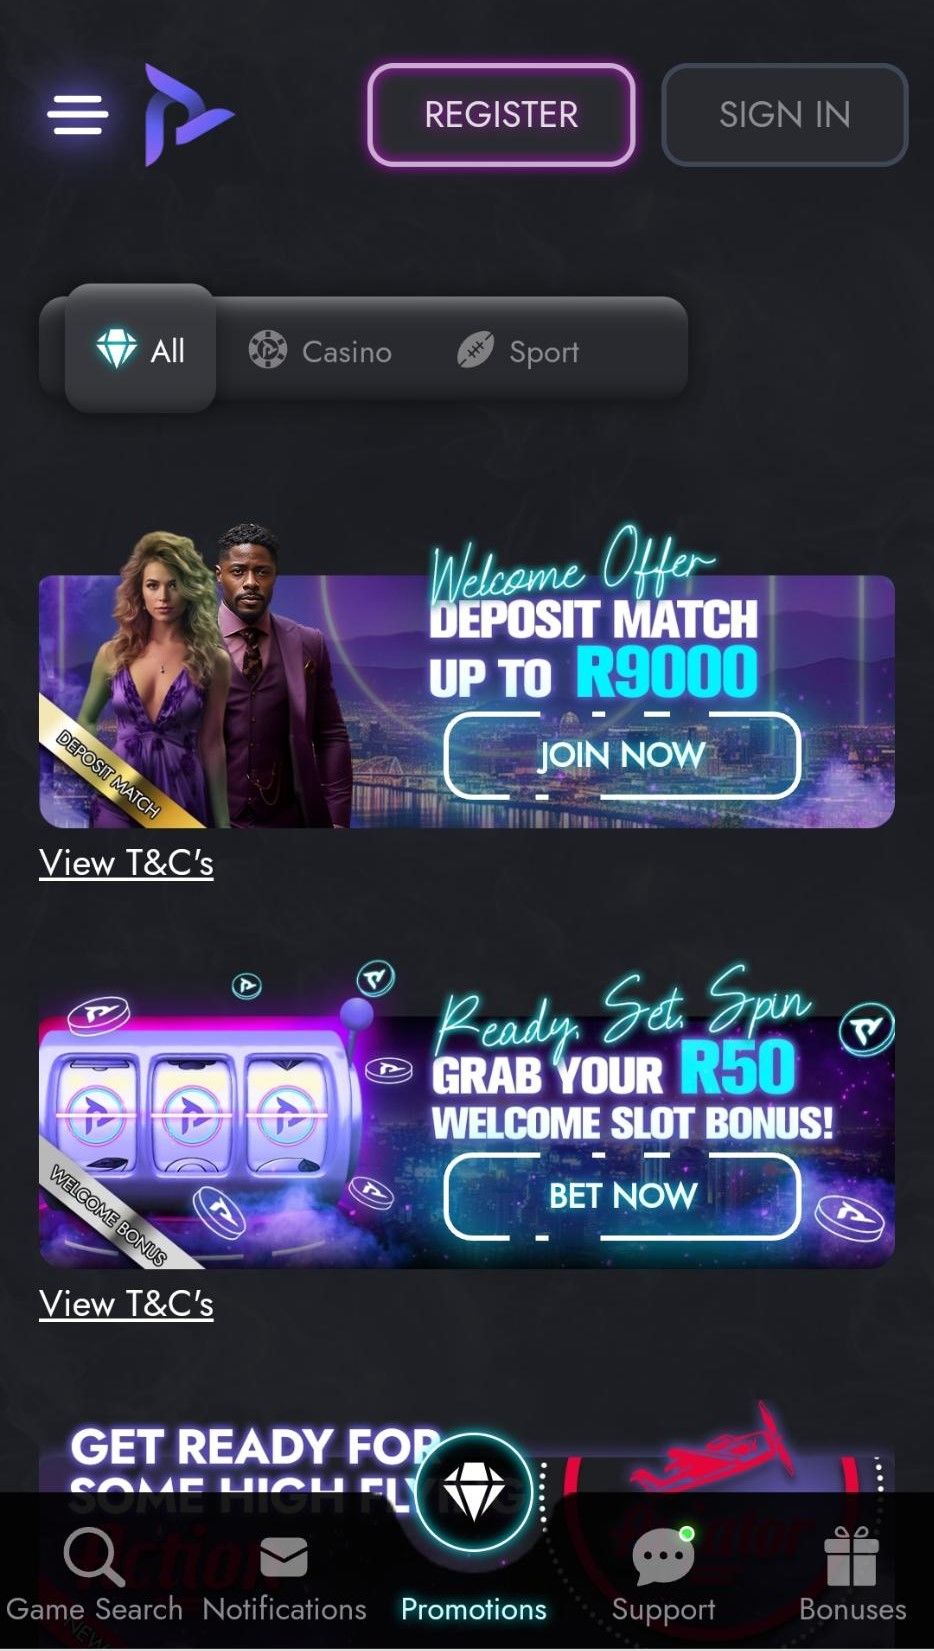Screen dimensions: 934x1651
Task: Tap the Promotions diamond icon
Action: (x=474, y=1492)
